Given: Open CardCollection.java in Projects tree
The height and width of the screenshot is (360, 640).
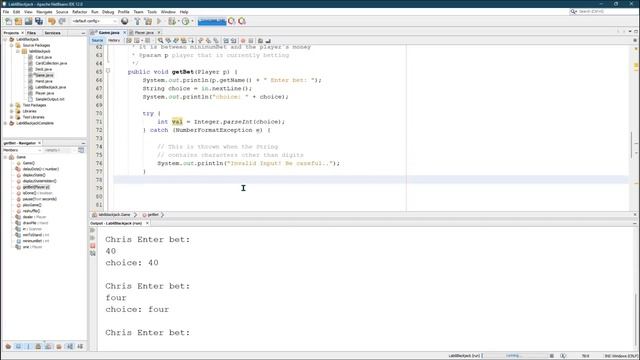Looking at the screenshot, I should (51, 63).
